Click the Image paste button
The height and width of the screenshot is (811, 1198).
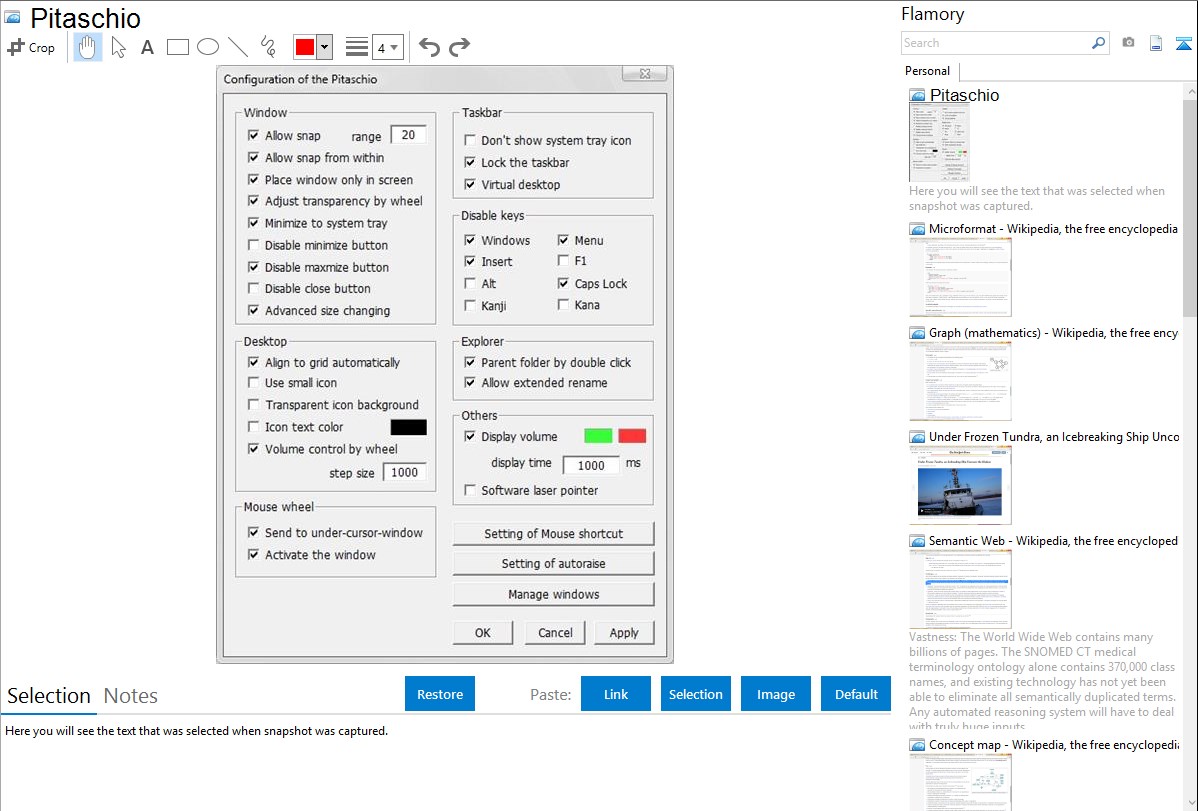pyautogui.click(x=775, y=694)
